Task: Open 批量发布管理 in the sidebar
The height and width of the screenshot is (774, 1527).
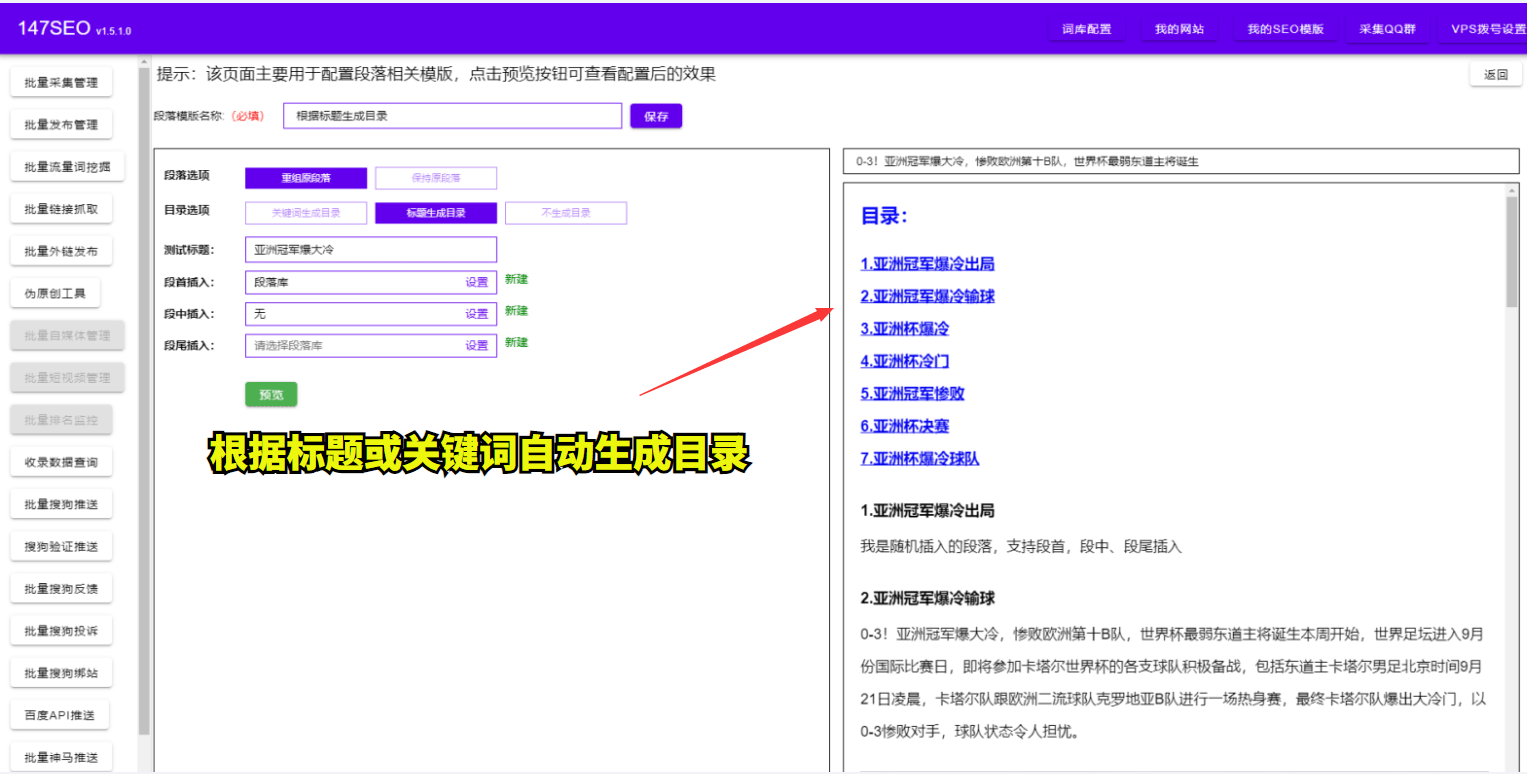Action: tap(61, 125)
